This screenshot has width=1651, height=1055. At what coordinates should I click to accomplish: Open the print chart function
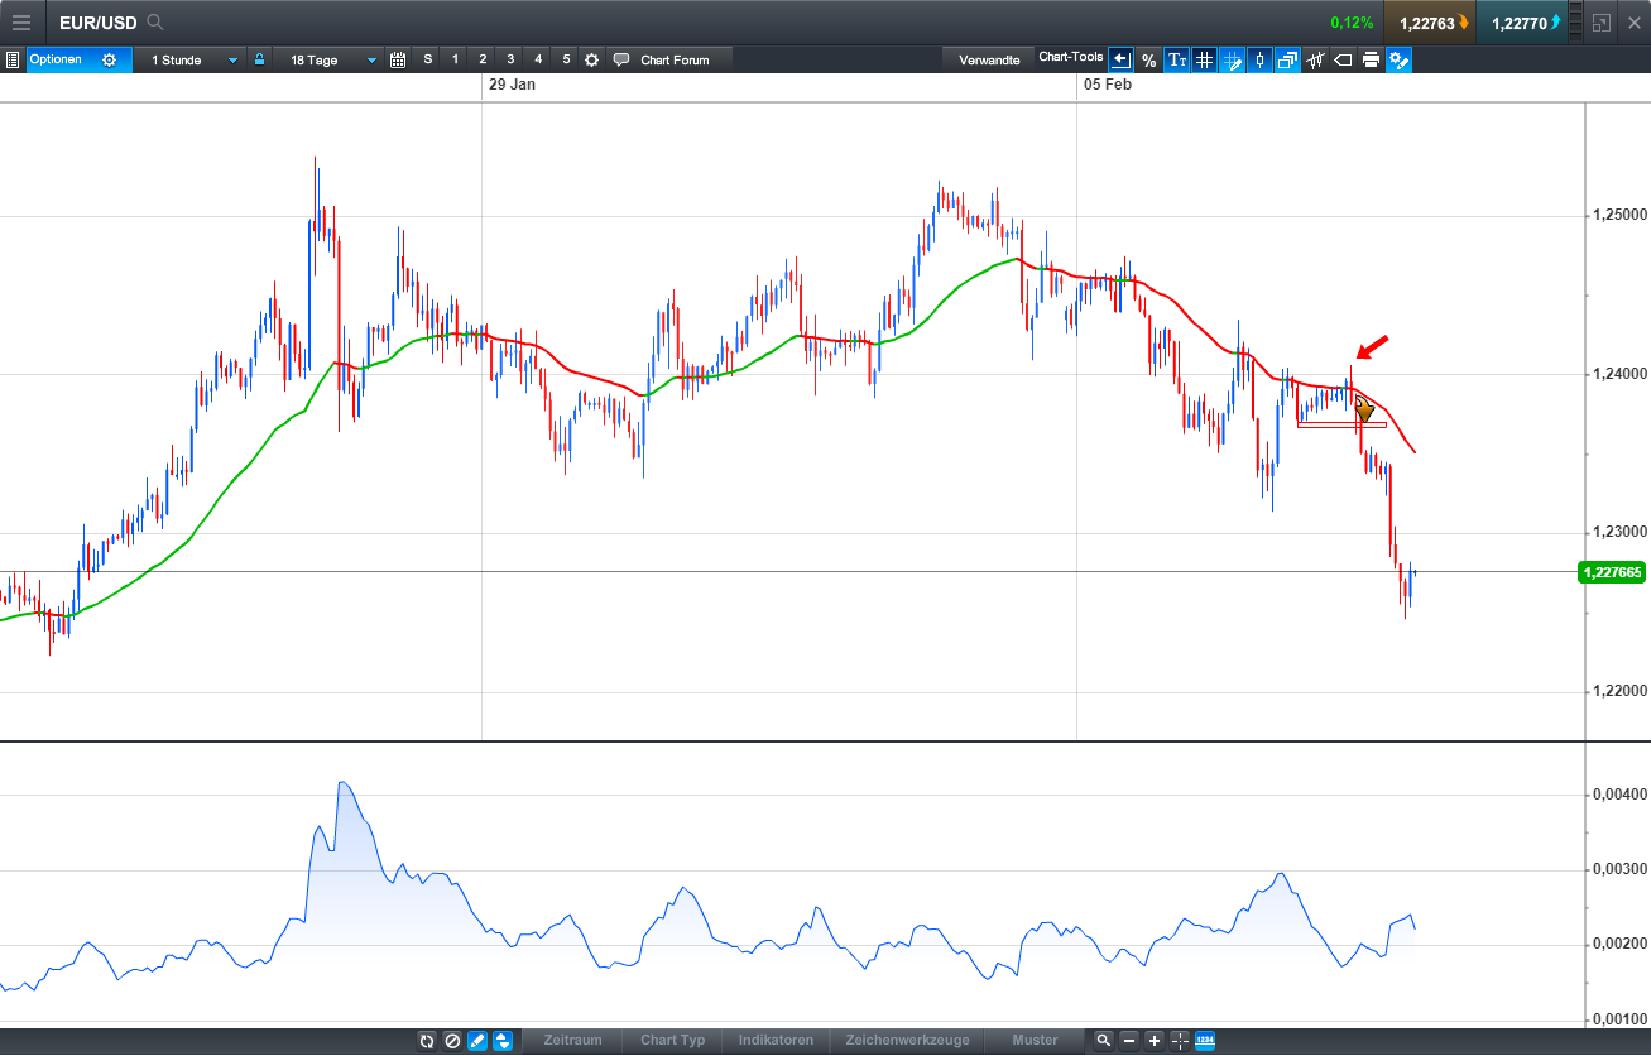point(1370,60)
